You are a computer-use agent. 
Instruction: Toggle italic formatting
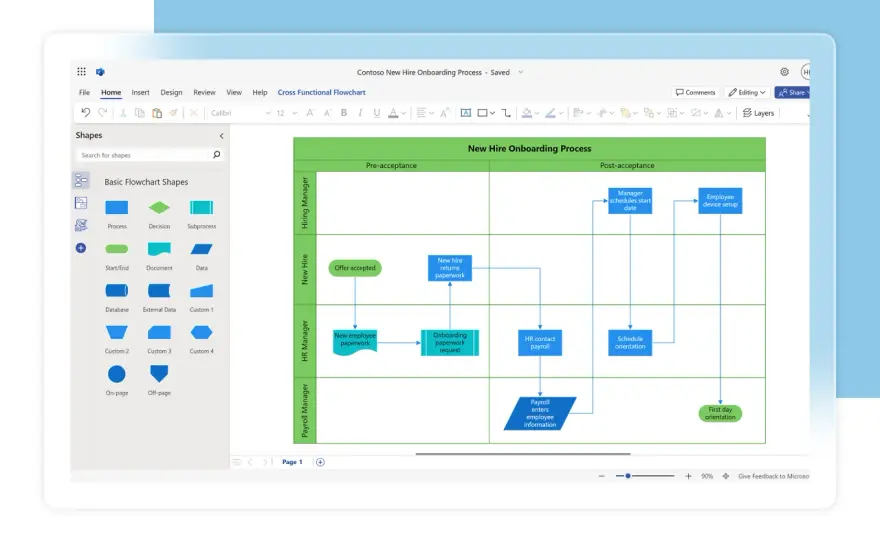(x=360, y=113)
